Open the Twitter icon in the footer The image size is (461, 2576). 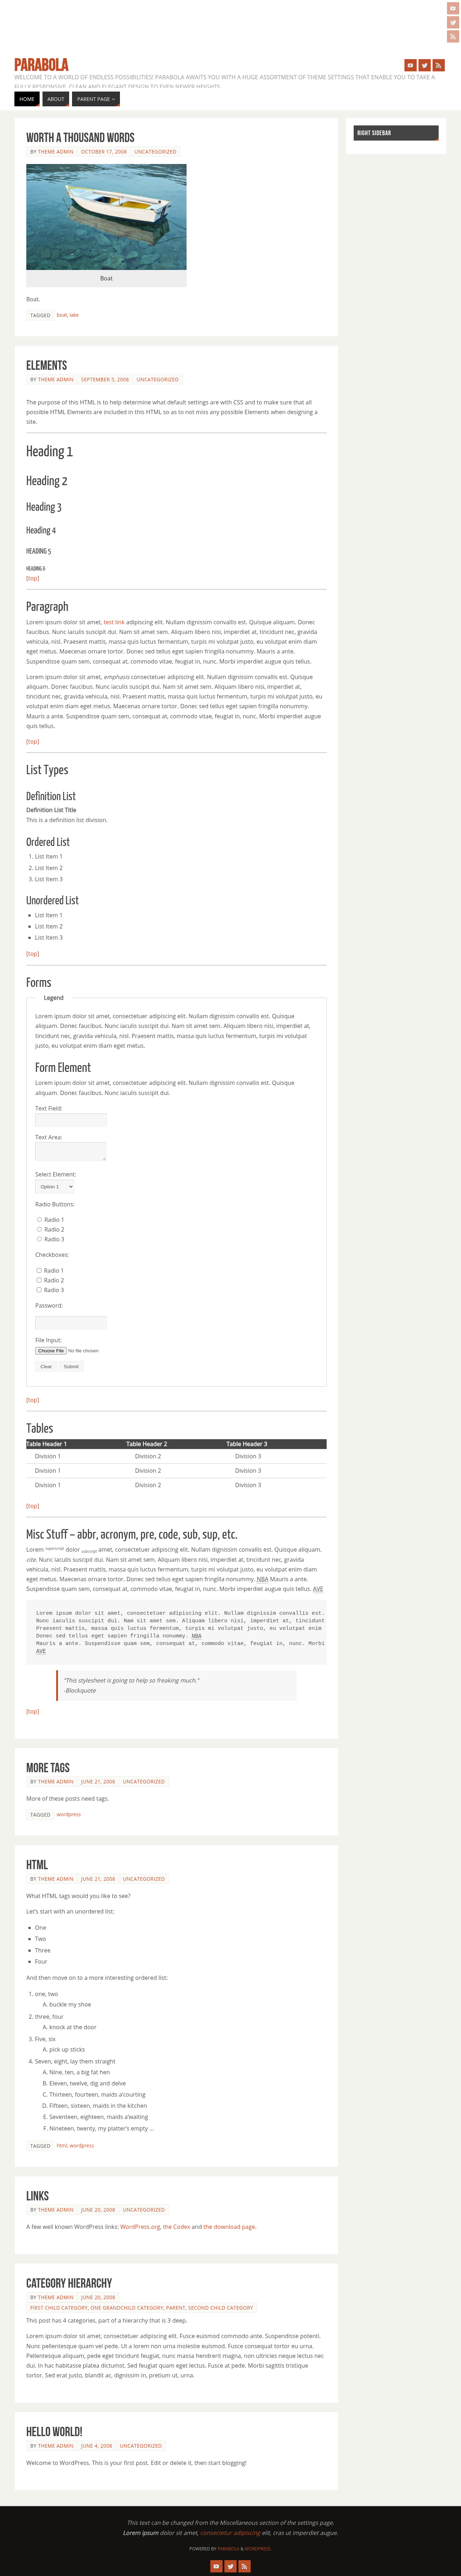pos(230,2566)
